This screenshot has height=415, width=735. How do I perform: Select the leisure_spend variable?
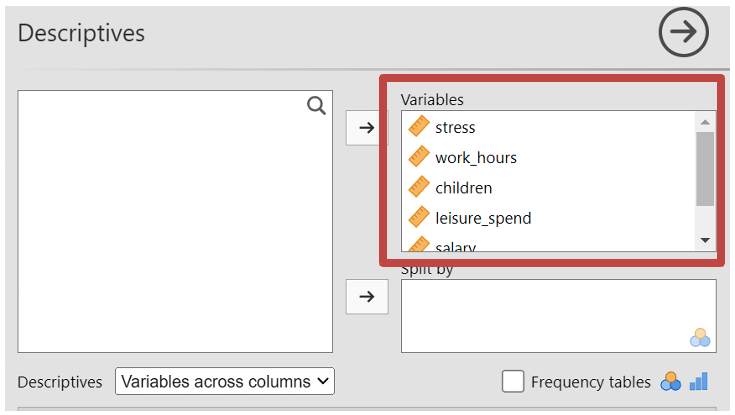point(483,217)
